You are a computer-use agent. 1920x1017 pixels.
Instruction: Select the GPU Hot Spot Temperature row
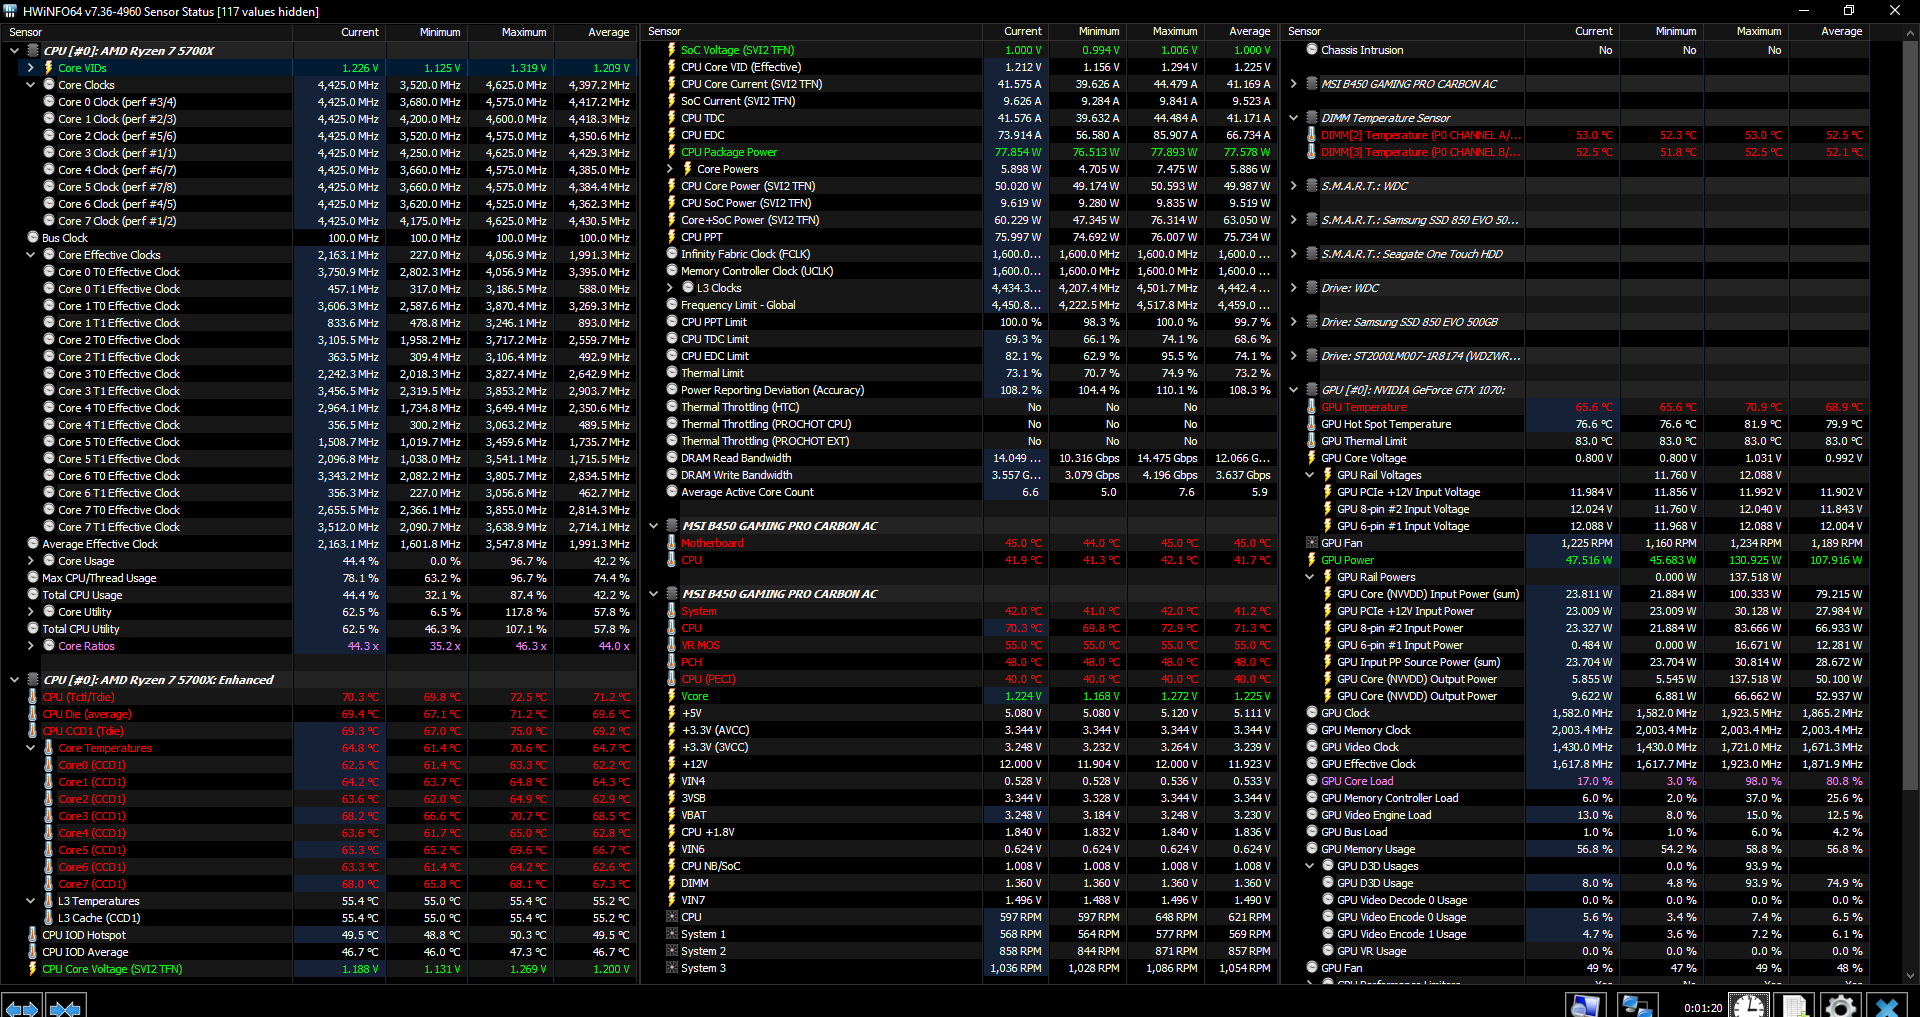[1576, 424]
